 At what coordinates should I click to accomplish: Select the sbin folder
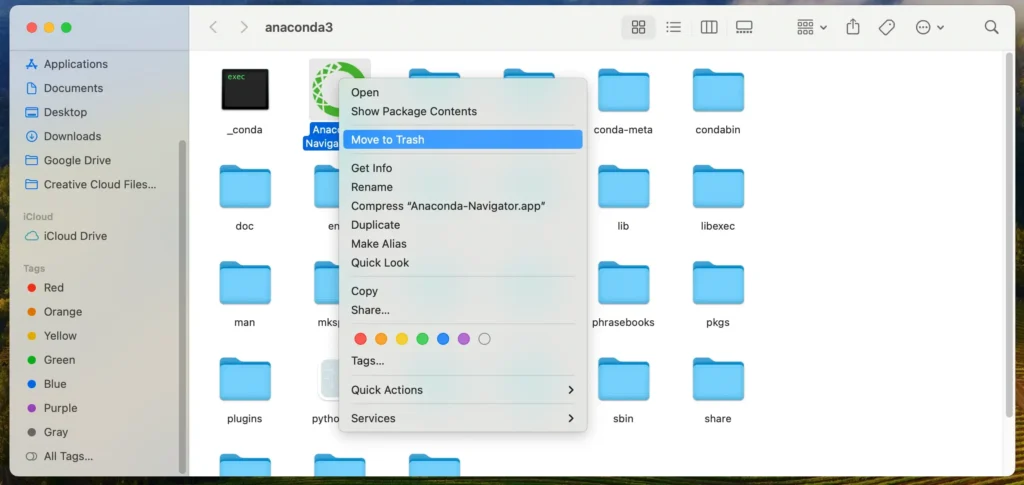pyautogui.click(x=623, y=379)
